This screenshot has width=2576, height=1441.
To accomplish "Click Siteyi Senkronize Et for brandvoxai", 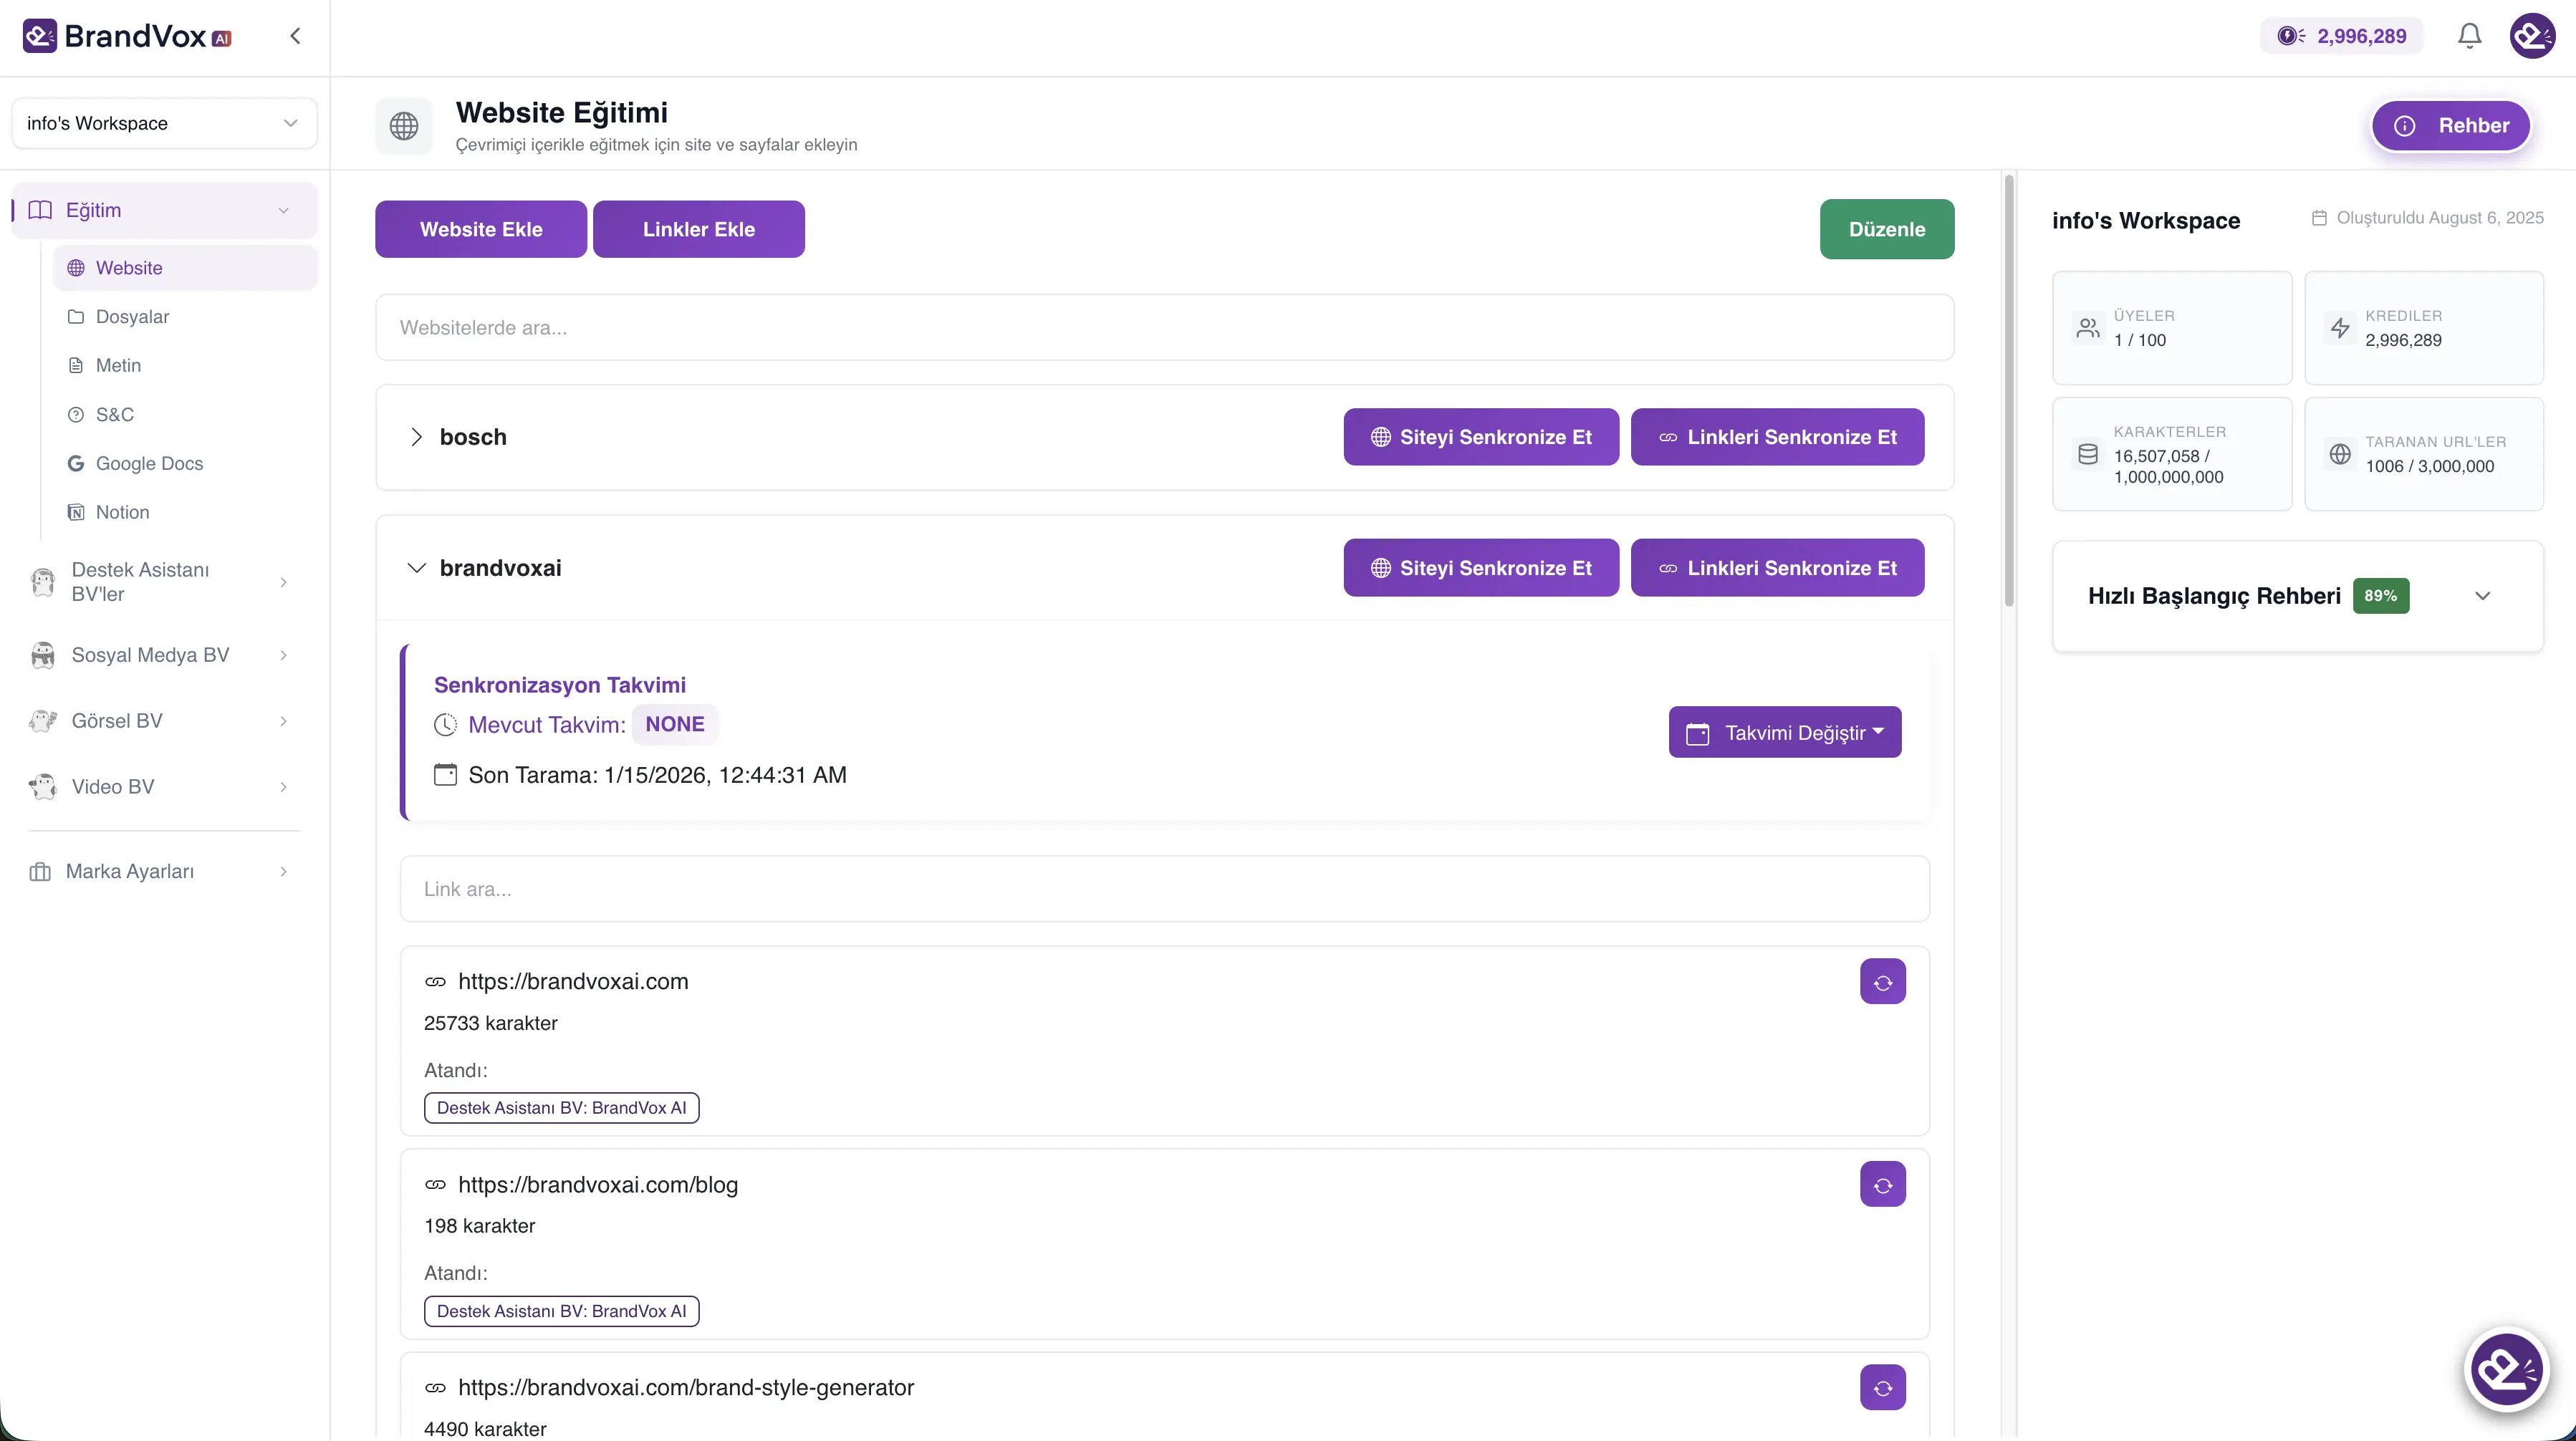I will (x=1481, y=568).
